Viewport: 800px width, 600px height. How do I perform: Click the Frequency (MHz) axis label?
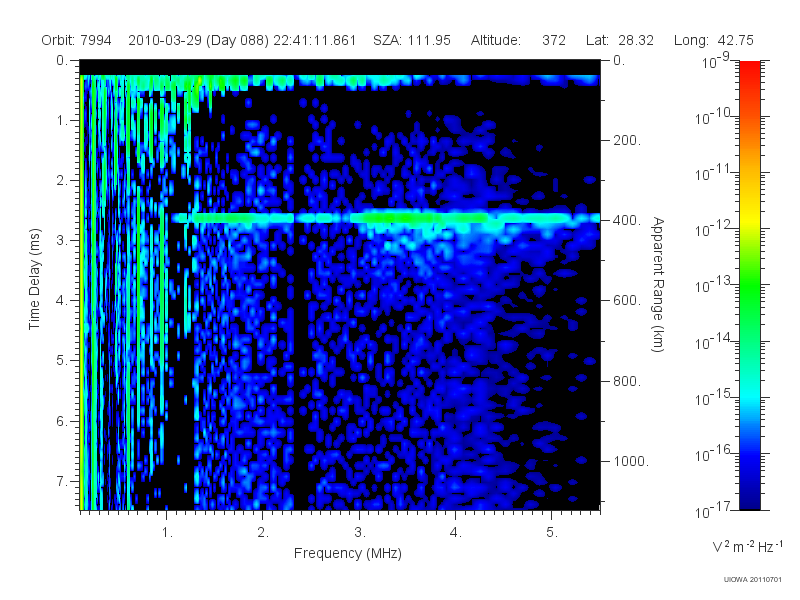(x=347, y=553)
